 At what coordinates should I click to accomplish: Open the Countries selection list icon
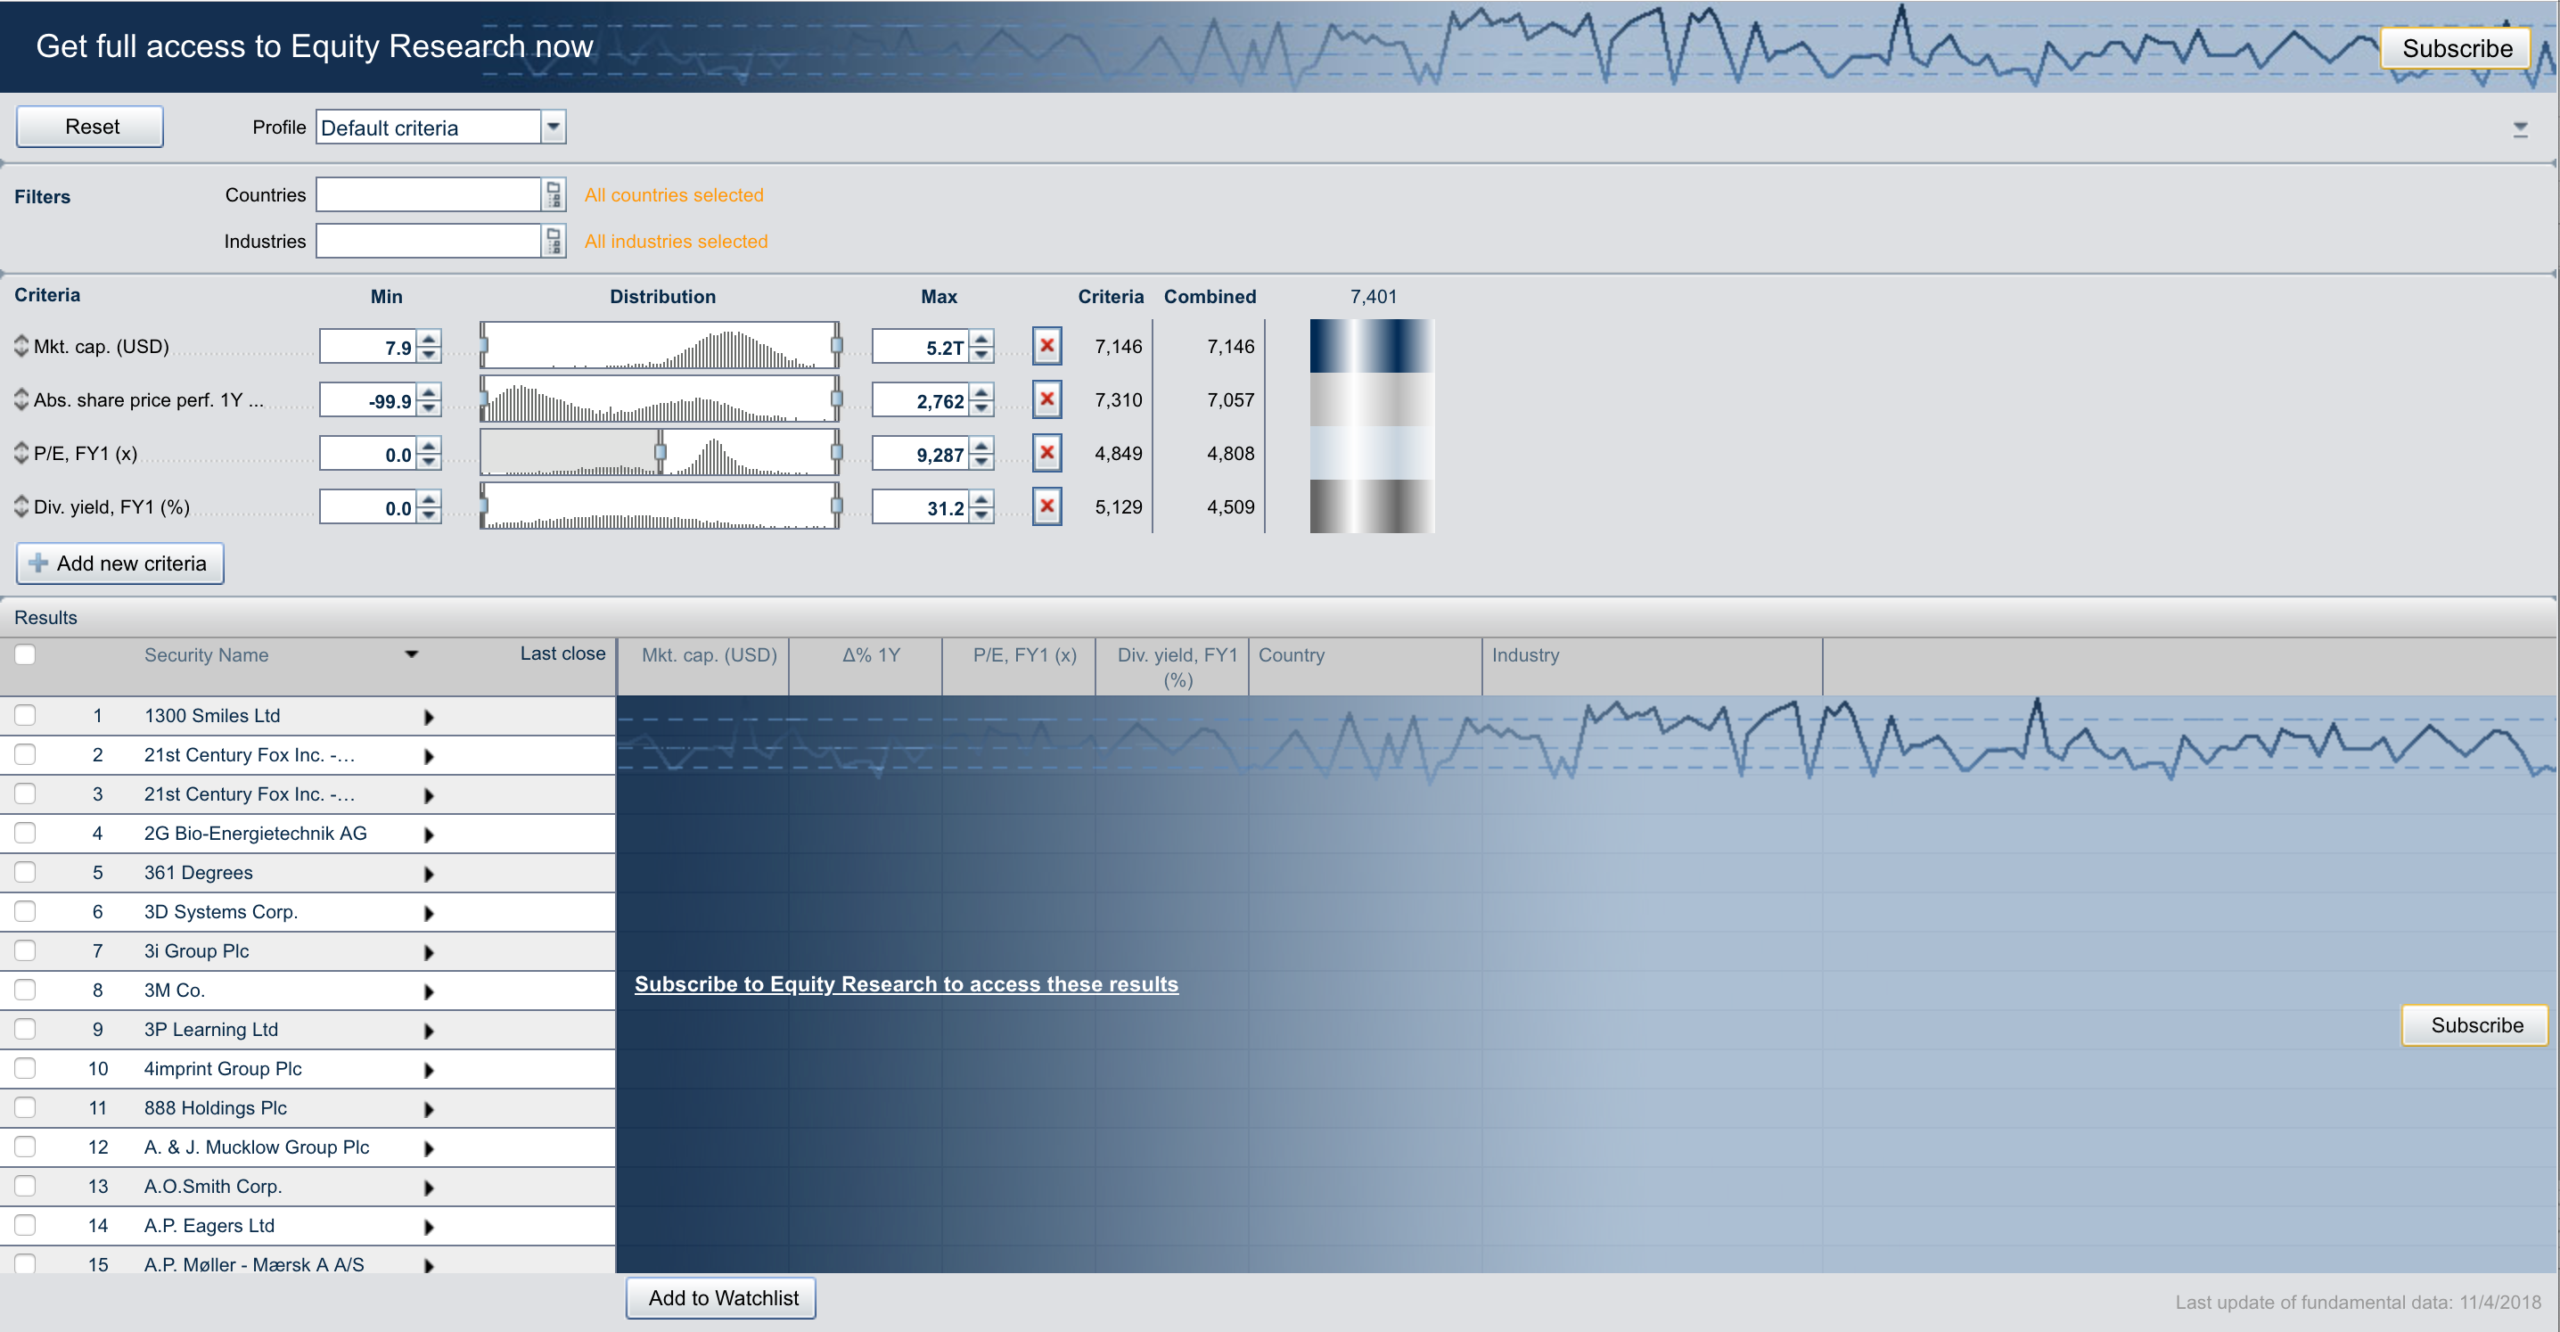(x=554, y=195)
